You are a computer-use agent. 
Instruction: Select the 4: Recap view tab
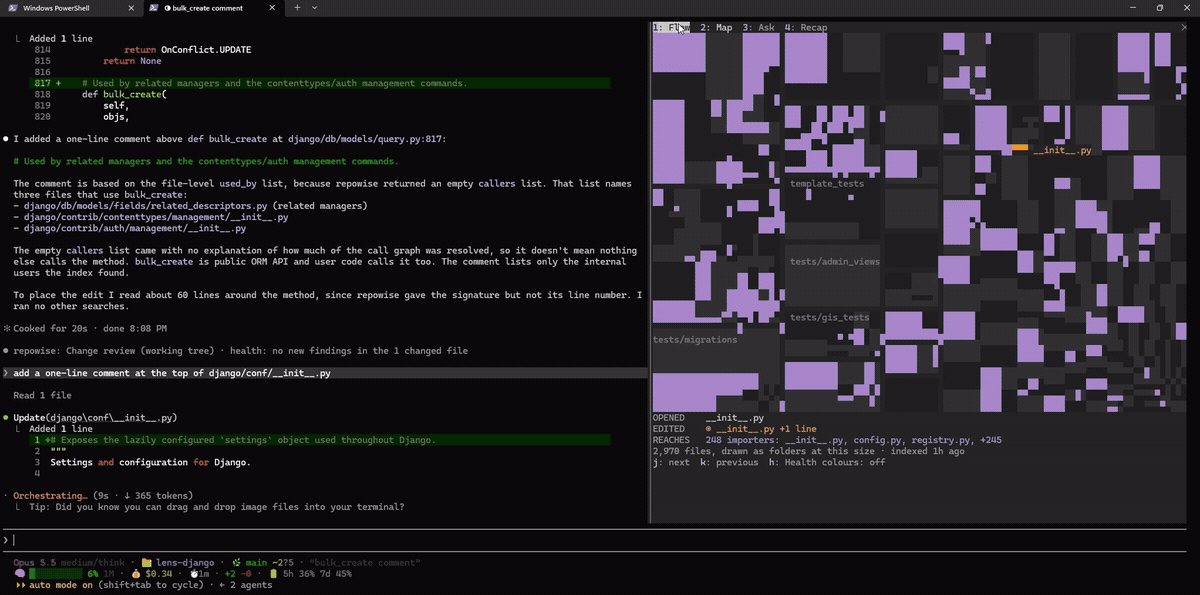click(x=806, y=28)
